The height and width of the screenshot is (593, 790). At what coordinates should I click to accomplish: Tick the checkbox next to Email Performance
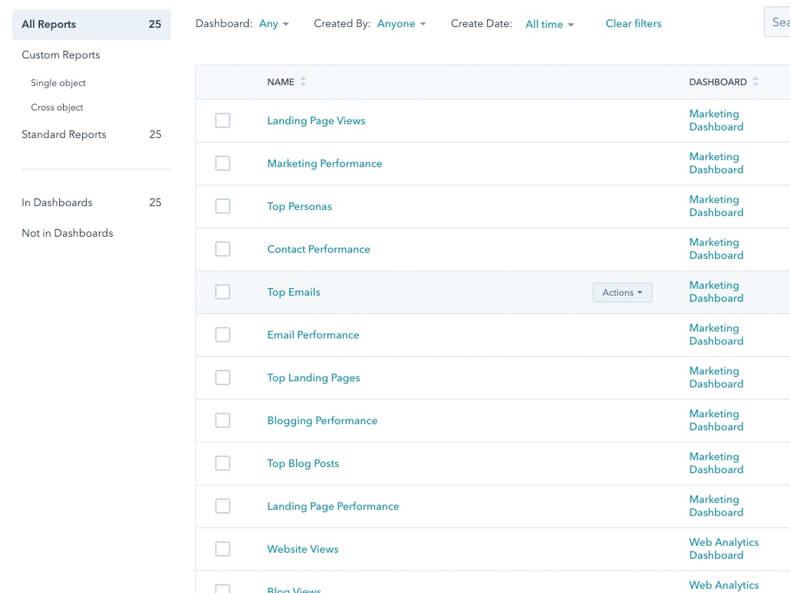[x=222, y=335]
